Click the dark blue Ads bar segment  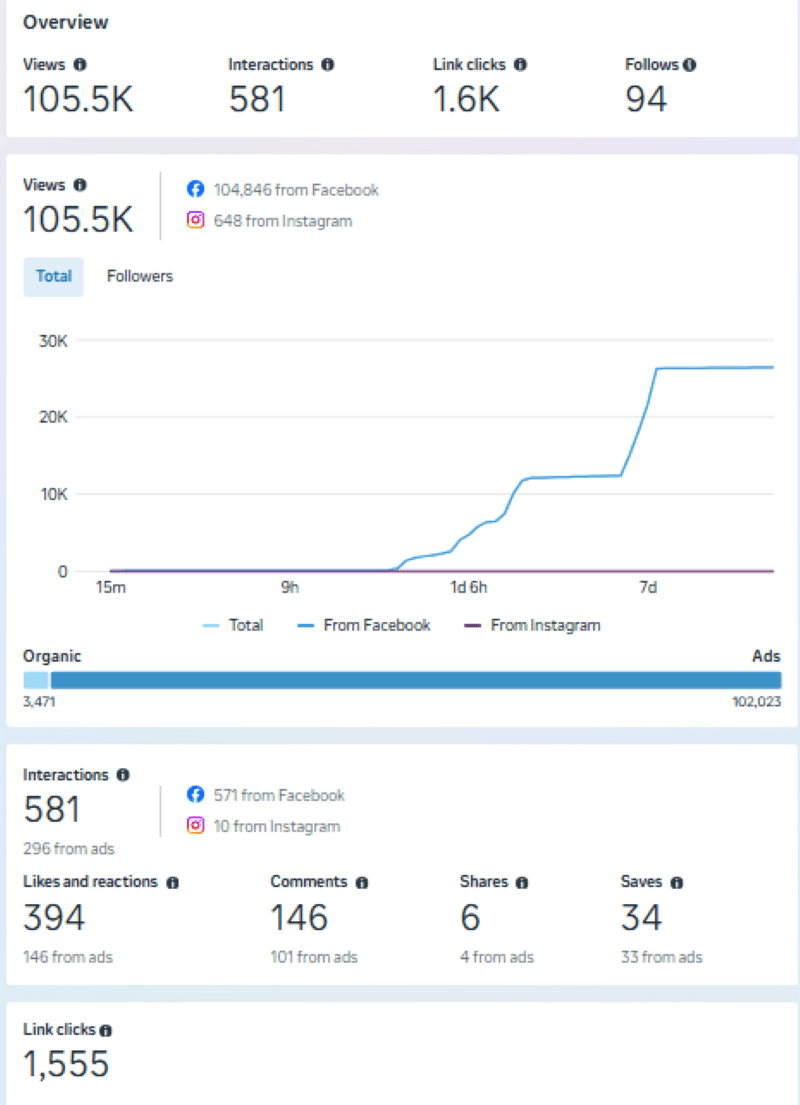(x=416, y=680)
